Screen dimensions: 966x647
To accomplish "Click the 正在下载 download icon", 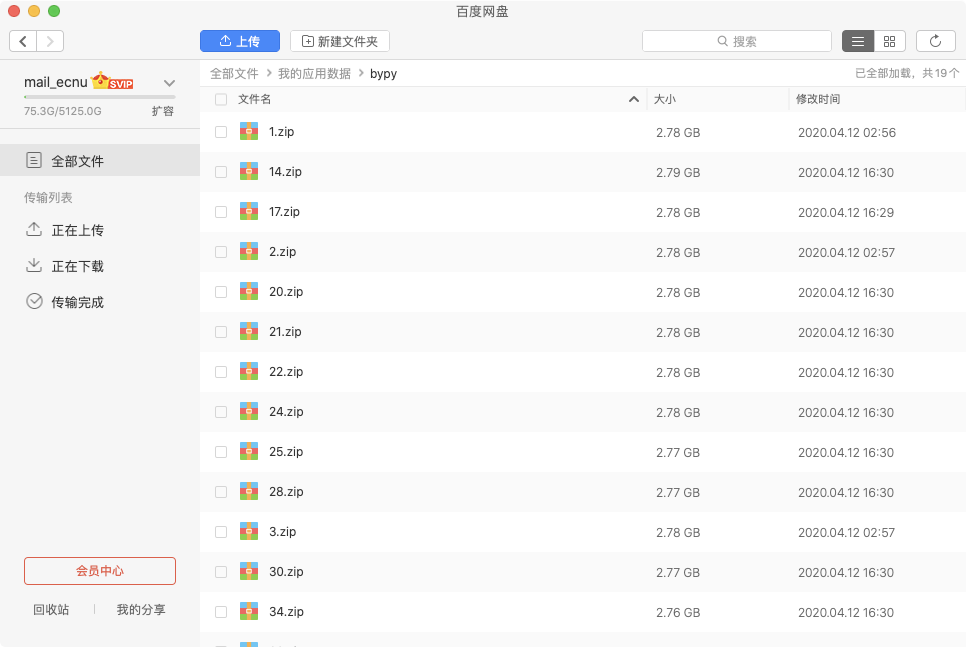I will pyautogui.click(x=34, y=266).
